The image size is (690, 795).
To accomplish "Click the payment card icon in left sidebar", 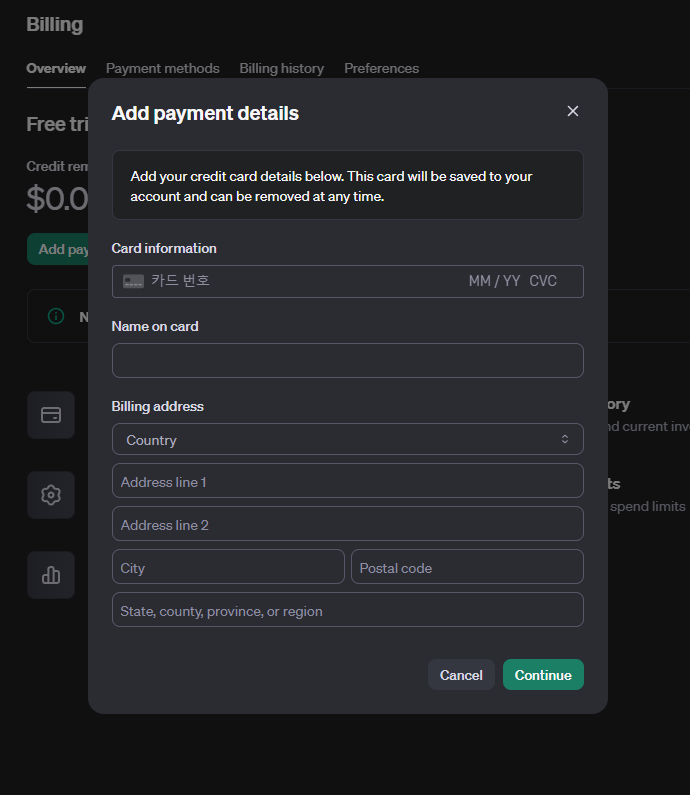I will tap(51, 415).
